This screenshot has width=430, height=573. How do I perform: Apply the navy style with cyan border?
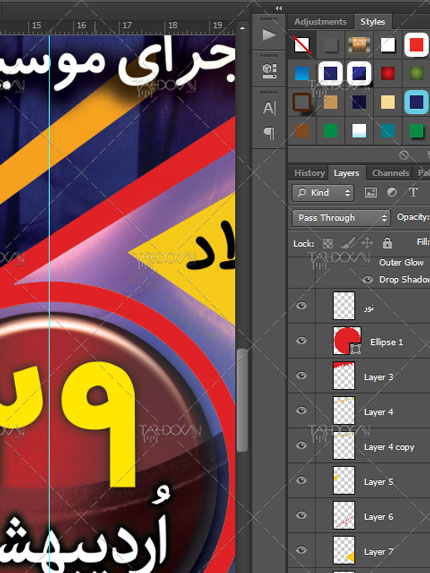416,102
